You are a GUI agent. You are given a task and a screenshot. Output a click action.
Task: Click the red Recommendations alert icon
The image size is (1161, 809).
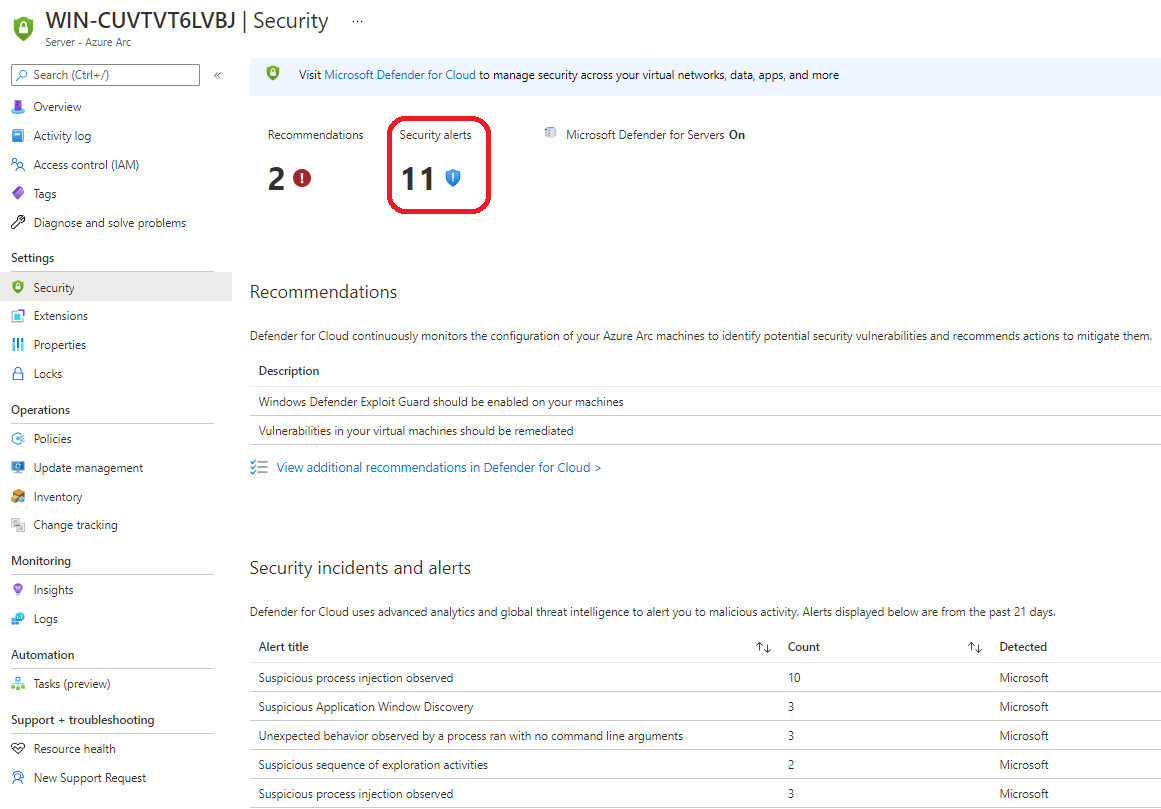(x=302, y=178)
